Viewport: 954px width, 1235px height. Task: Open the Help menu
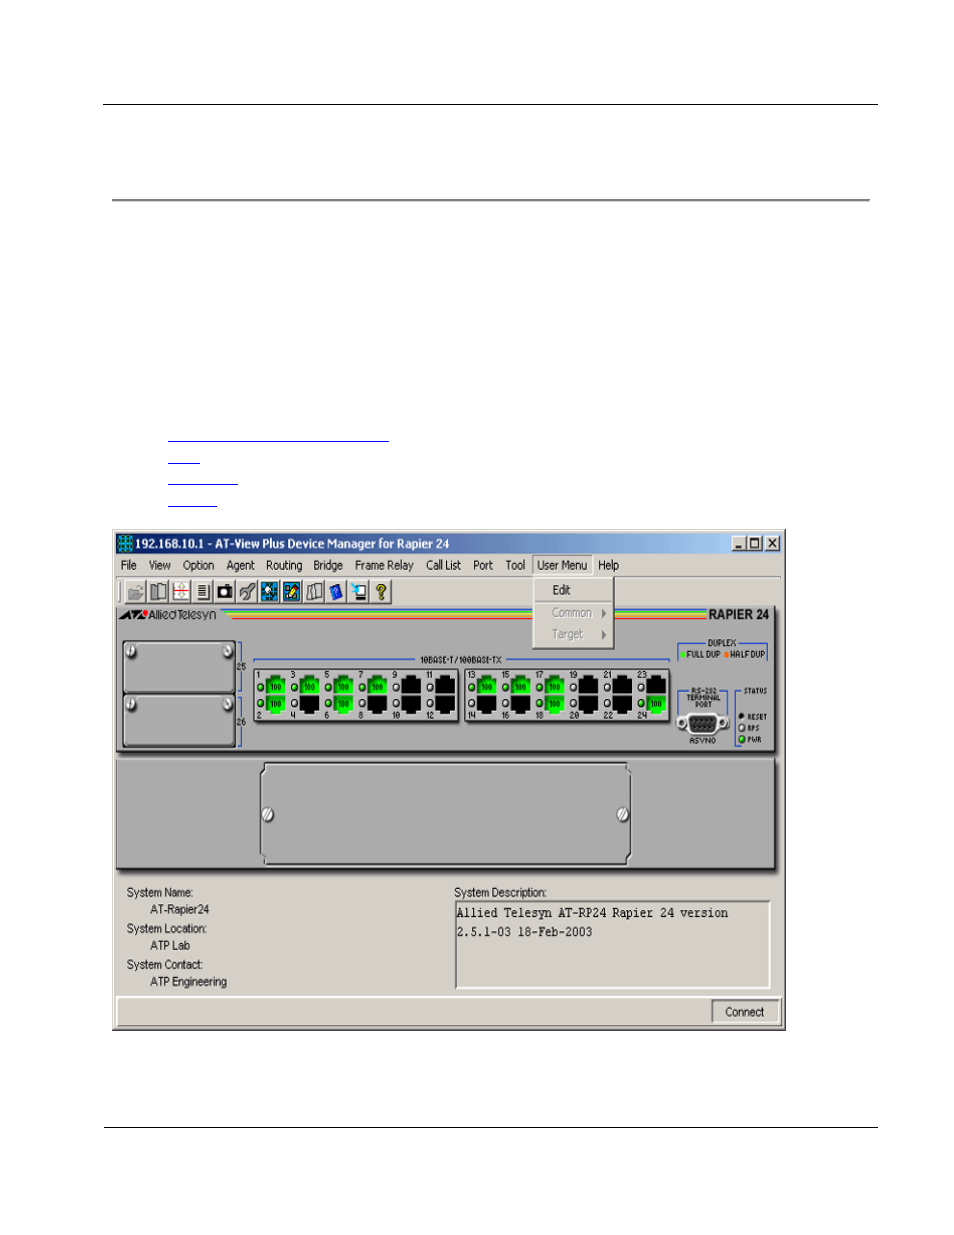tap(608, 565)
